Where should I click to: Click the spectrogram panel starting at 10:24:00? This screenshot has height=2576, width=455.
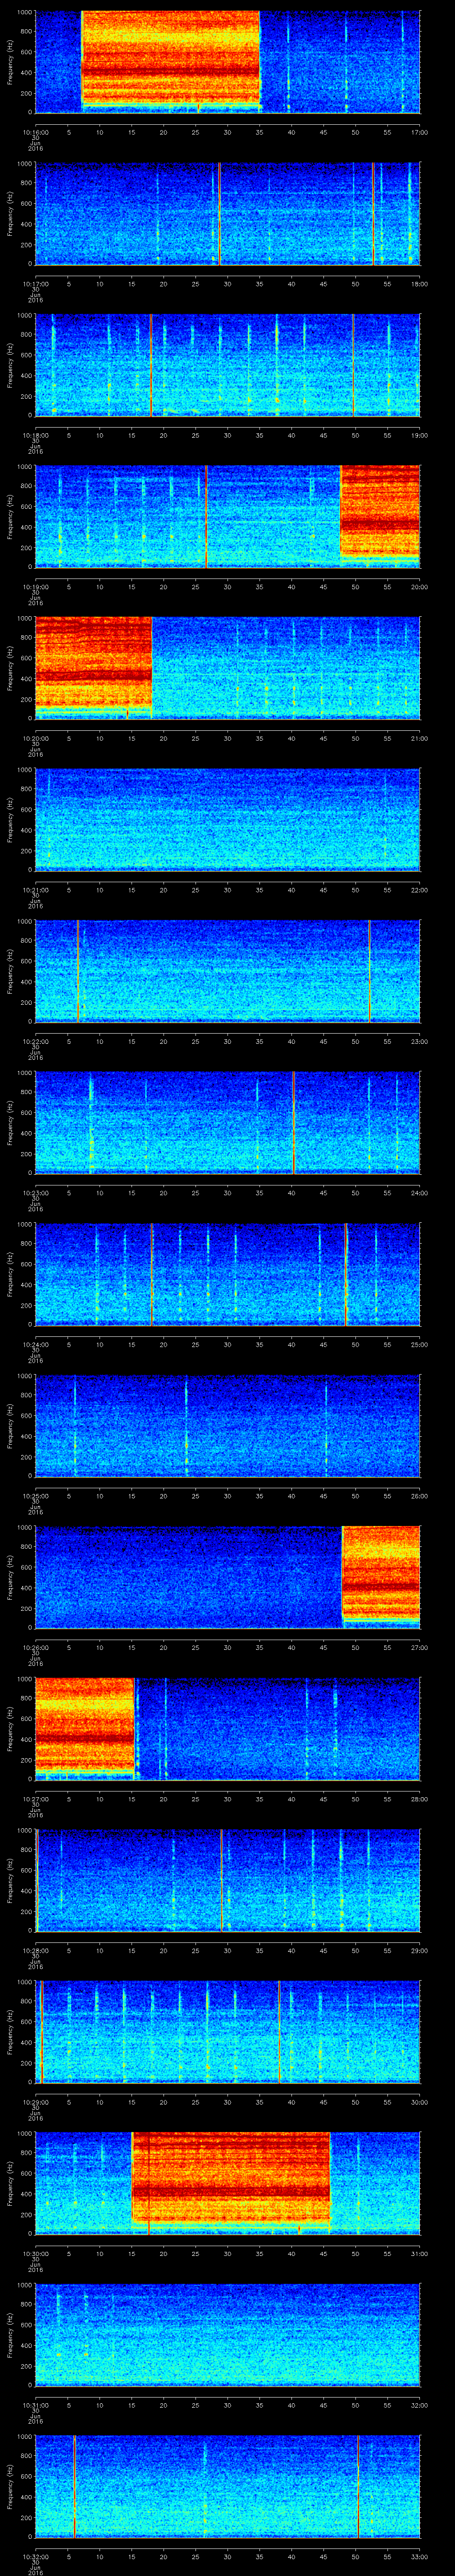227,1274
